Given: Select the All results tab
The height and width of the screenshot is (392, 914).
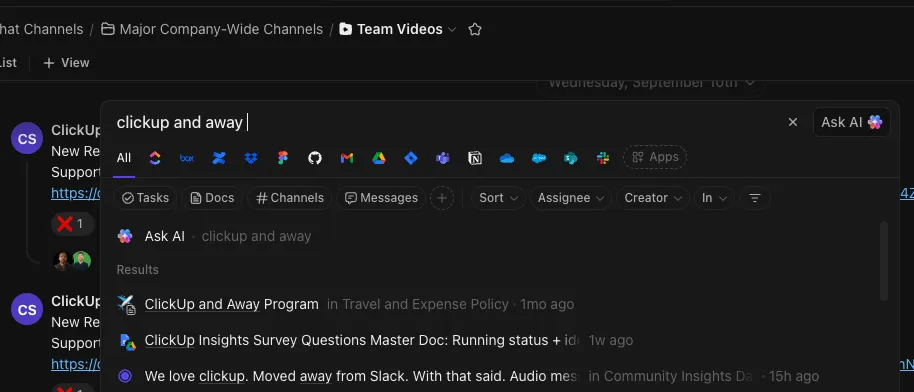Looking at the screenshot, I should point(124,158).
